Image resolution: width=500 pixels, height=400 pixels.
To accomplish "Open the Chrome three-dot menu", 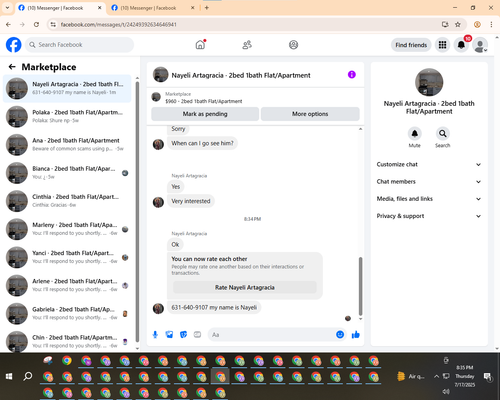I will [491, 24].
